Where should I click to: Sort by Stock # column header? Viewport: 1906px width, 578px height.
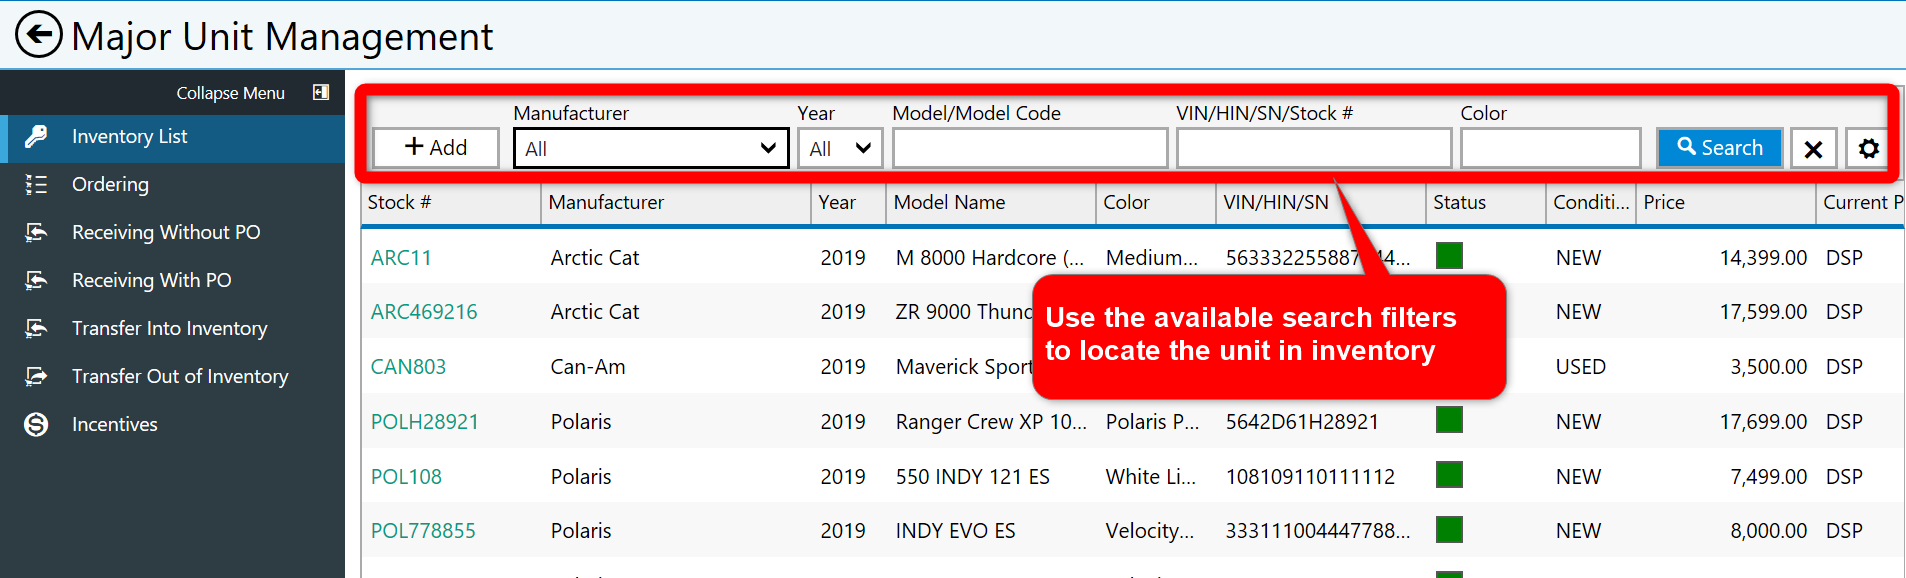[x=451, y=202]
